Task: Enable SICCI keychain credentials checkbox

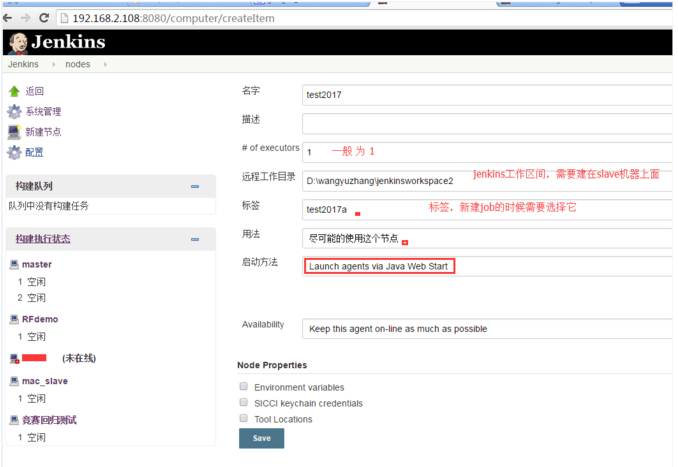Action: tap(243, 402)
